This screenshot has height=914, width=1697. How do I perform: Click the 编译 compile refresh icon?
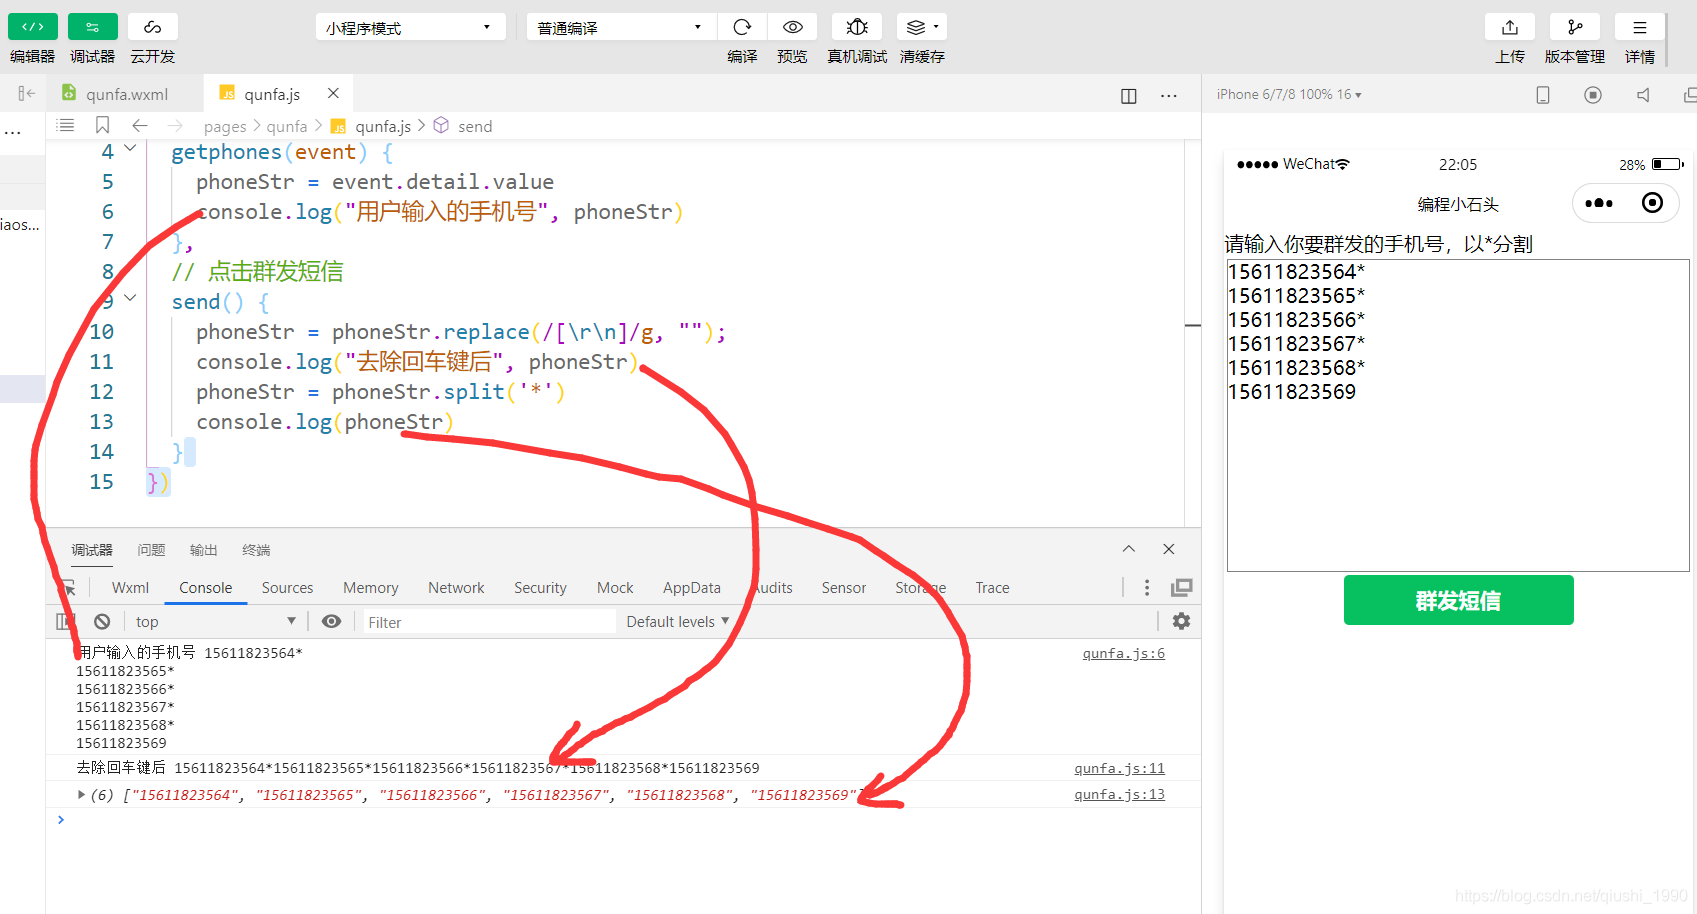tap(742, 27)
